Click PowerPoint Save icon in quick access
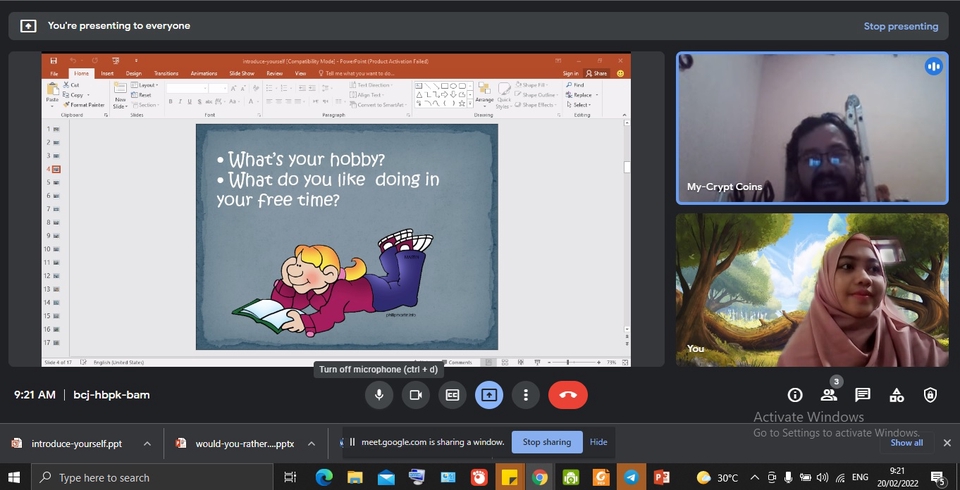This screenshot has width=960, height=490. [54, 61]
